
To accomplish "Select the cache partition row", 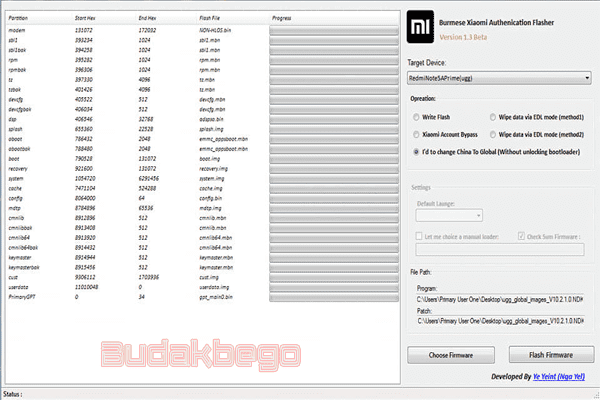I will [x=203, y=188].
